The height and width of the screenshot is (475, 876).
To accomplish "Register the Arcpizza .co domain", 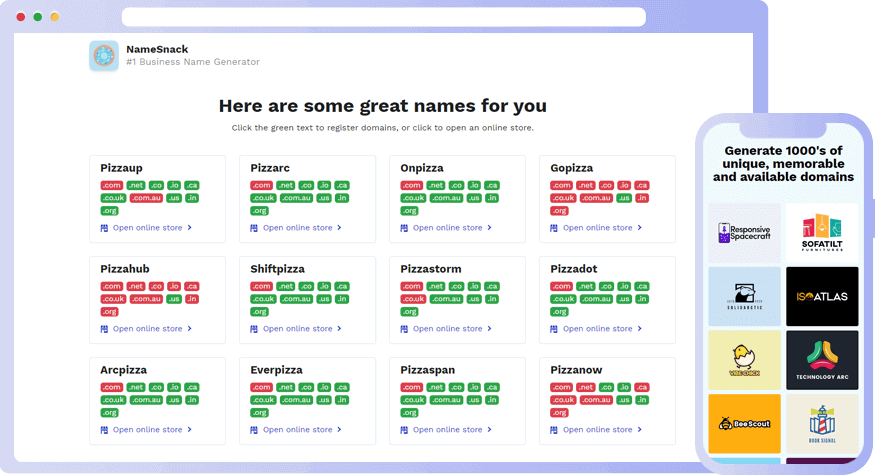I will pos(156,387).
